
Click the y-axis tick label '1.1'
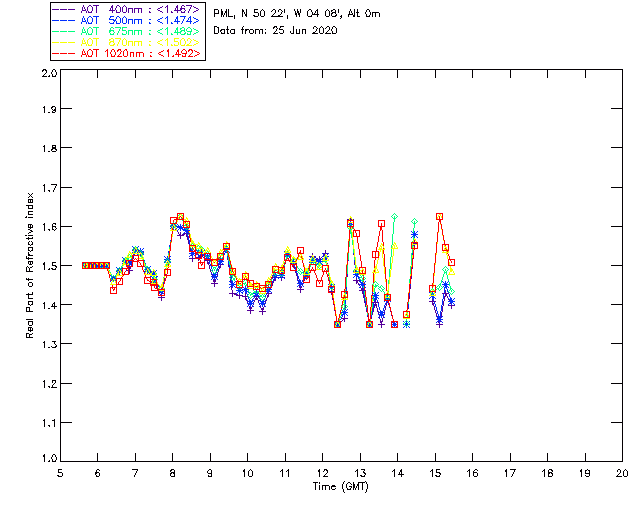point(49,423)
